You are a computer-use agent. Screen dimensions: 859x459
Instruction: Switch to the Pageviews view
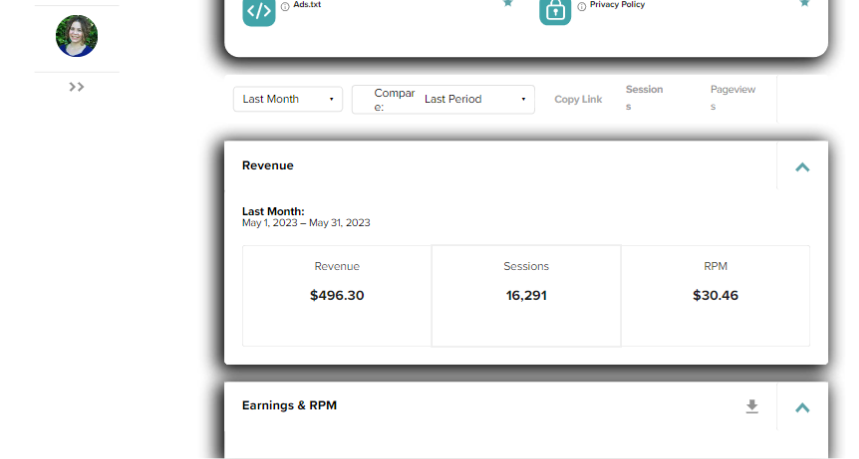(x=732, y=97)
